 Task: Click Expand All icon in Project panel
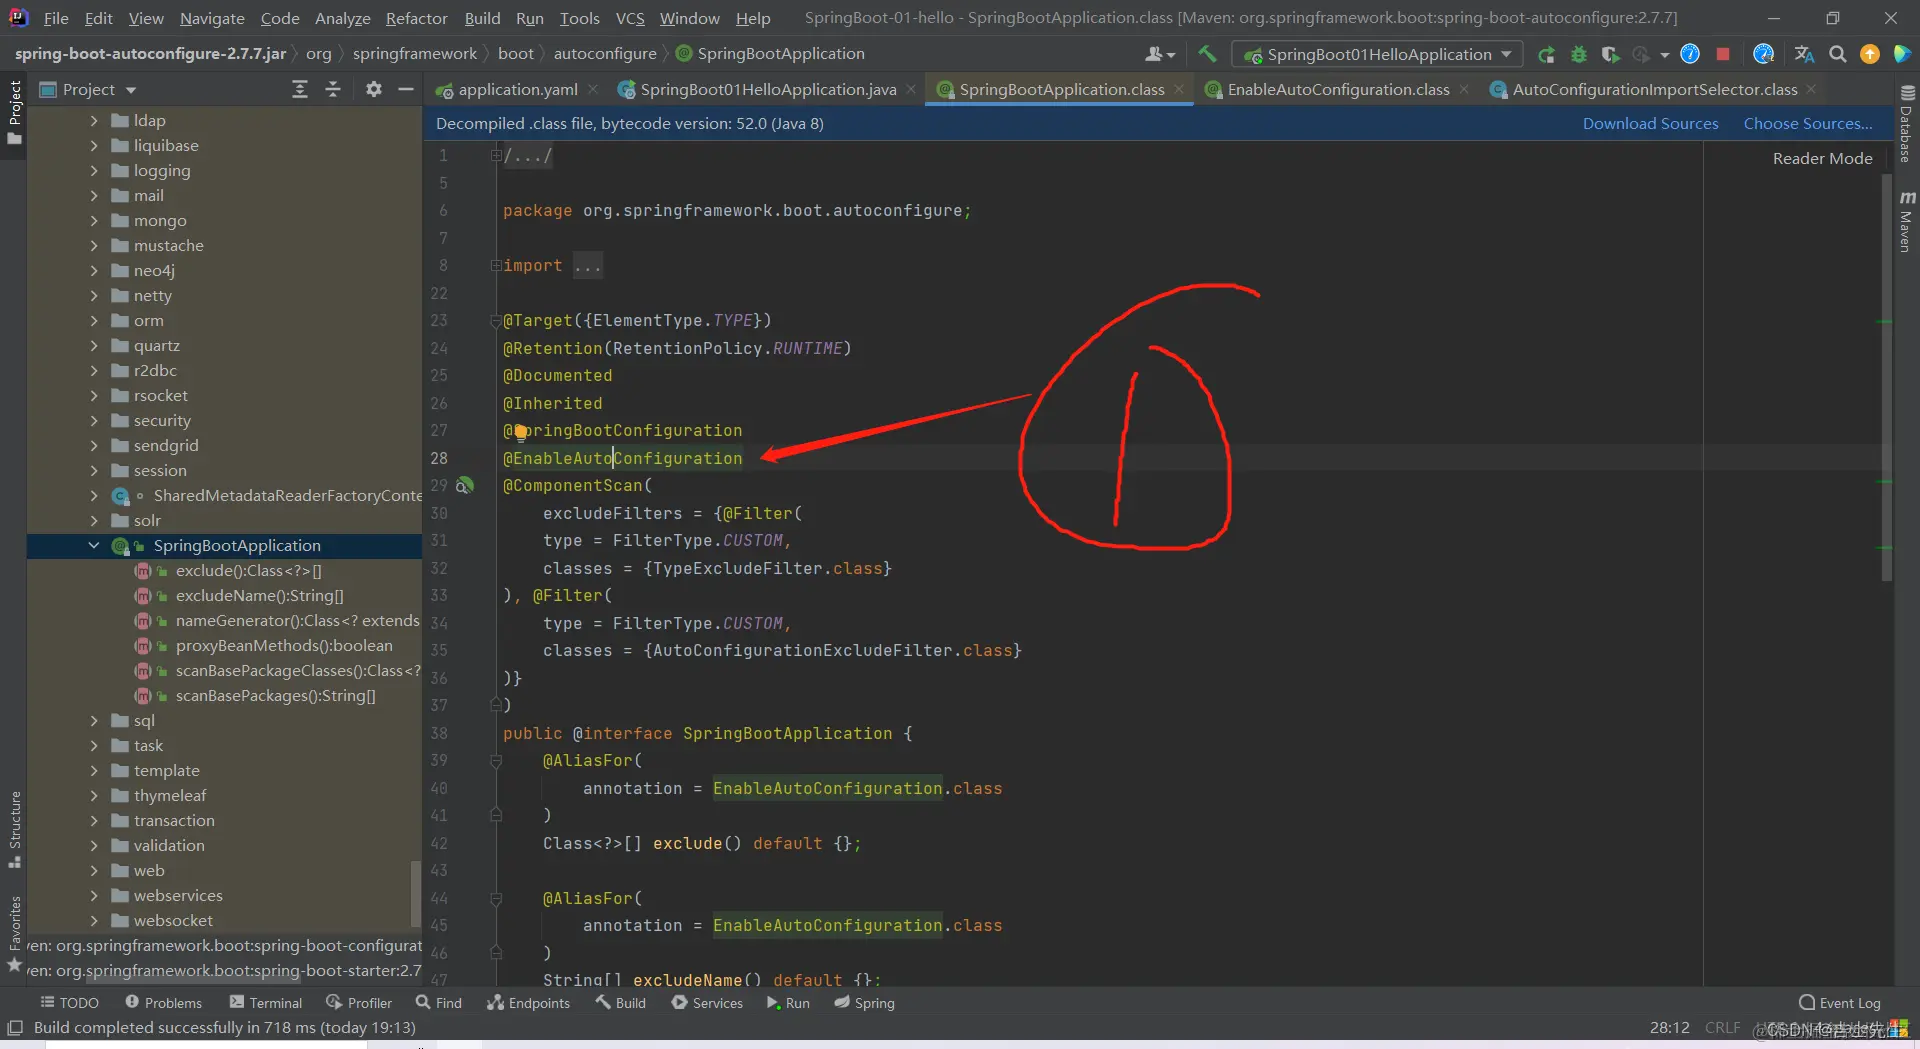click(x=299, y=89)
